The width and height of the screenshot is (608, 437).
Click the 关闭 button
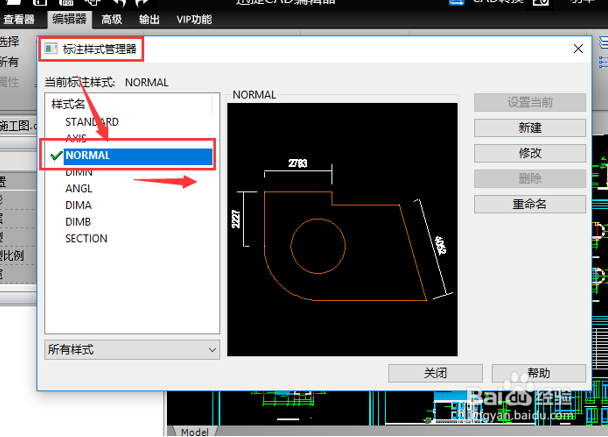pos(435,373)
